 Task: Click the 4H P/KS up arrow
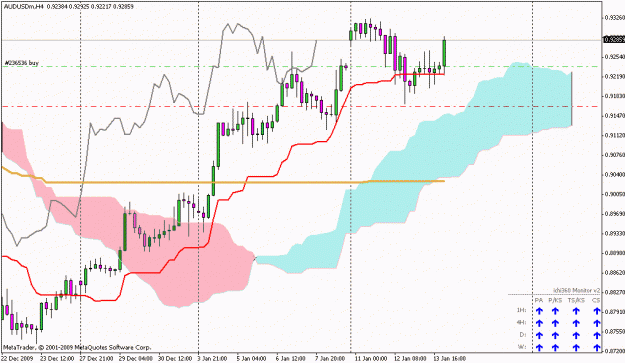tap(555, 323)
